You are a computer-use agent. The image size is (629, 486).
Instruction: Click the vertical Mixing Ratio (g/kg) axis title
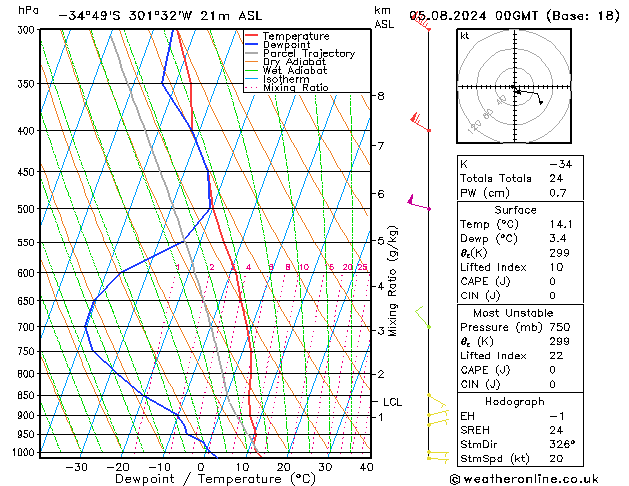392,281
